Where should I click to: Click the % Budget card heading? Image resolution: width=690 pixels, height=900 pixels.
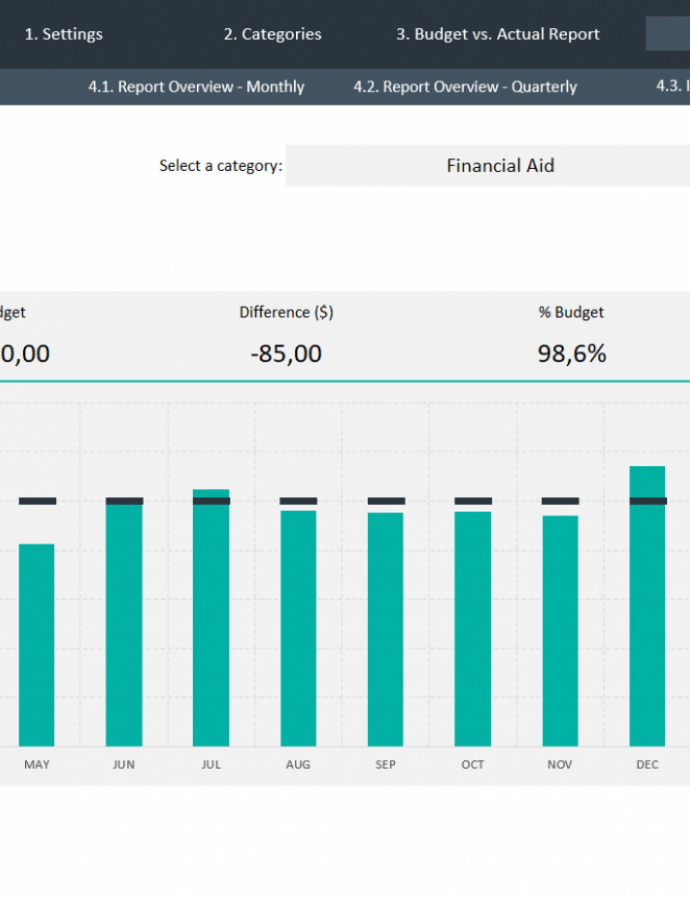tap(571, 312)
